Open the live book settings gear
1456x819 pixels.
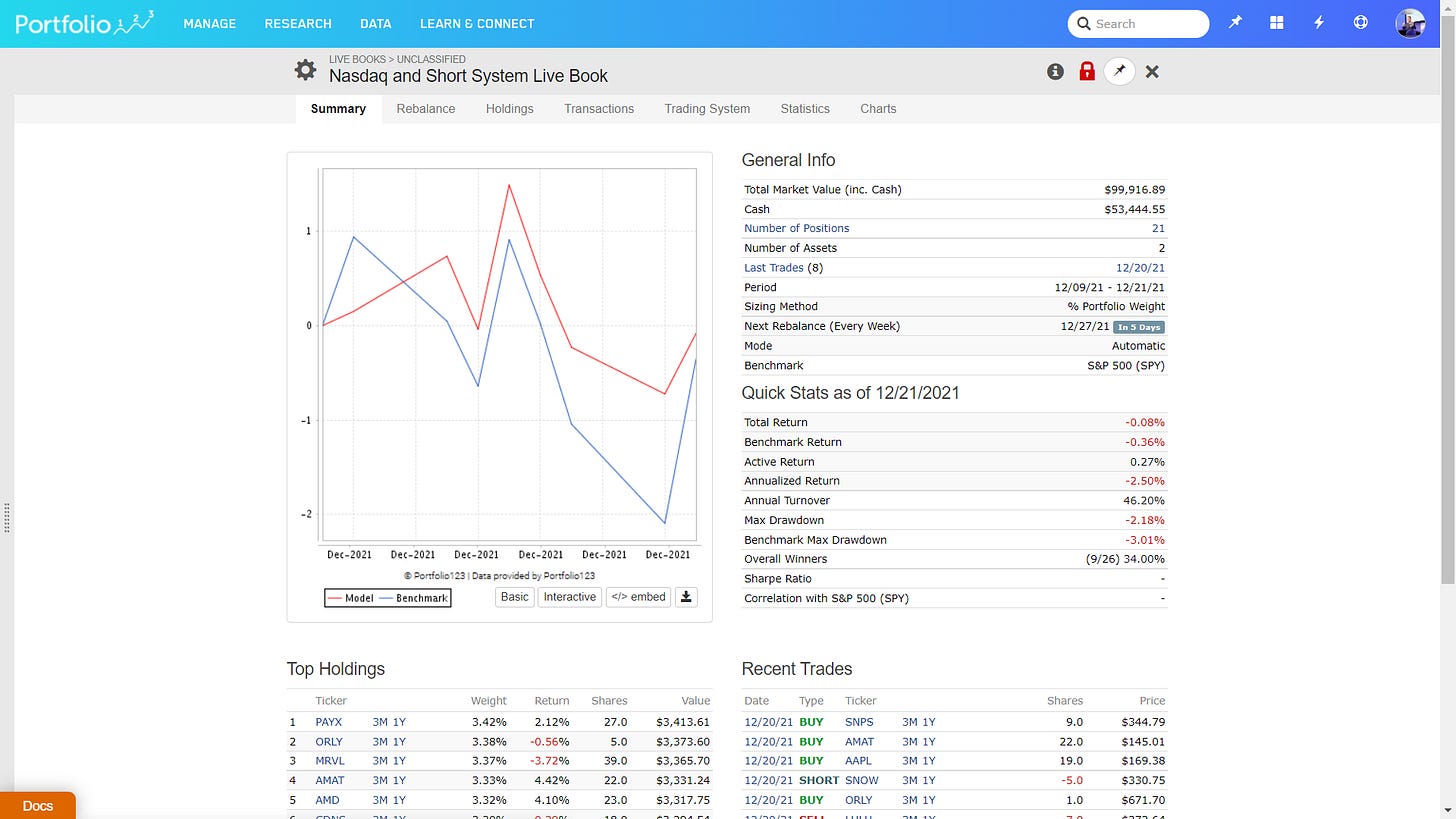305,70
